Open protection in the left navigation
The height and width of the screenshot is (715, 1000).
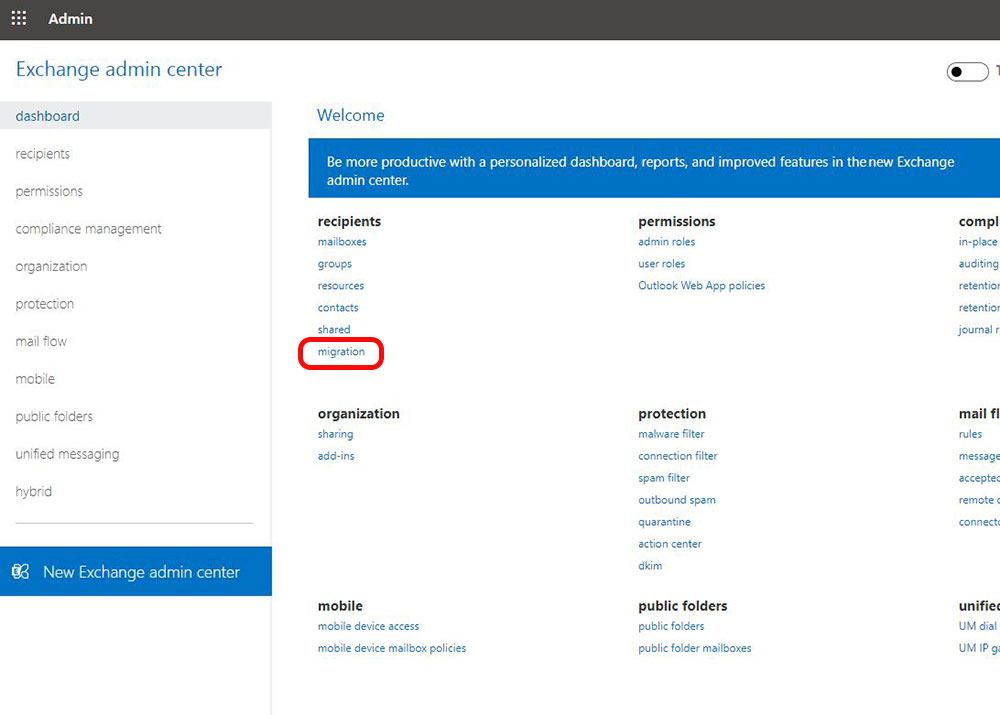coord(45,304)
